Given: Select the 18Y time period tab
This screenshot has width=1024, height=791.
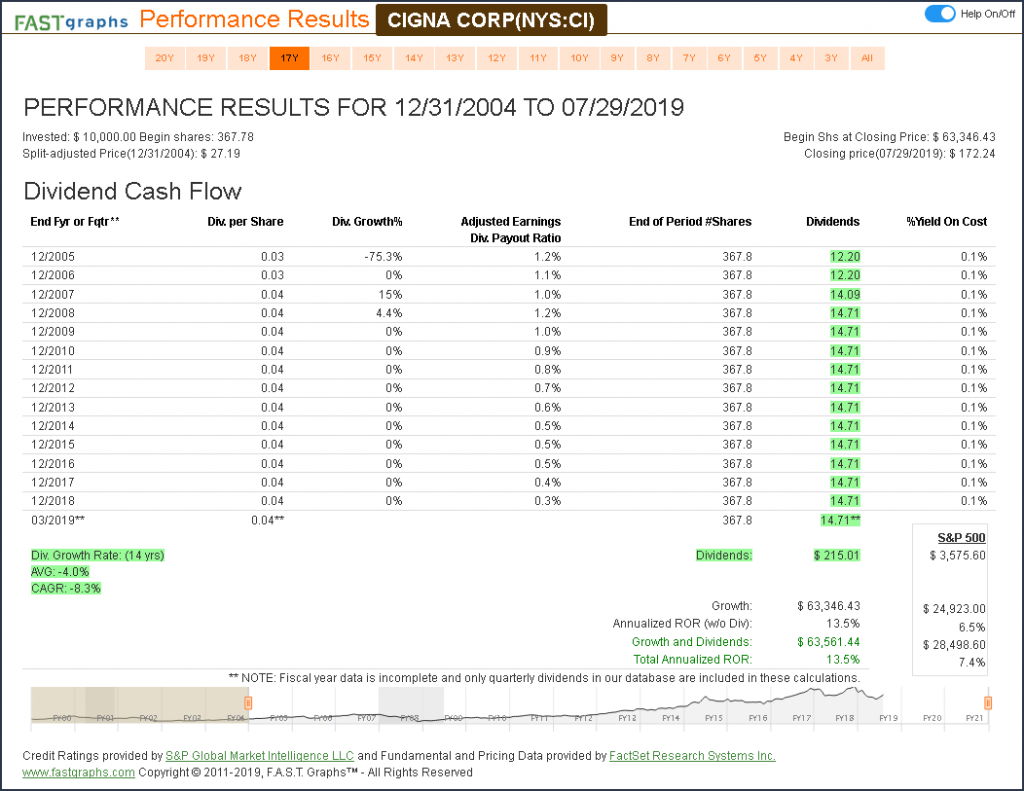Looking at the screenshot, I should [x=248, y=58].
